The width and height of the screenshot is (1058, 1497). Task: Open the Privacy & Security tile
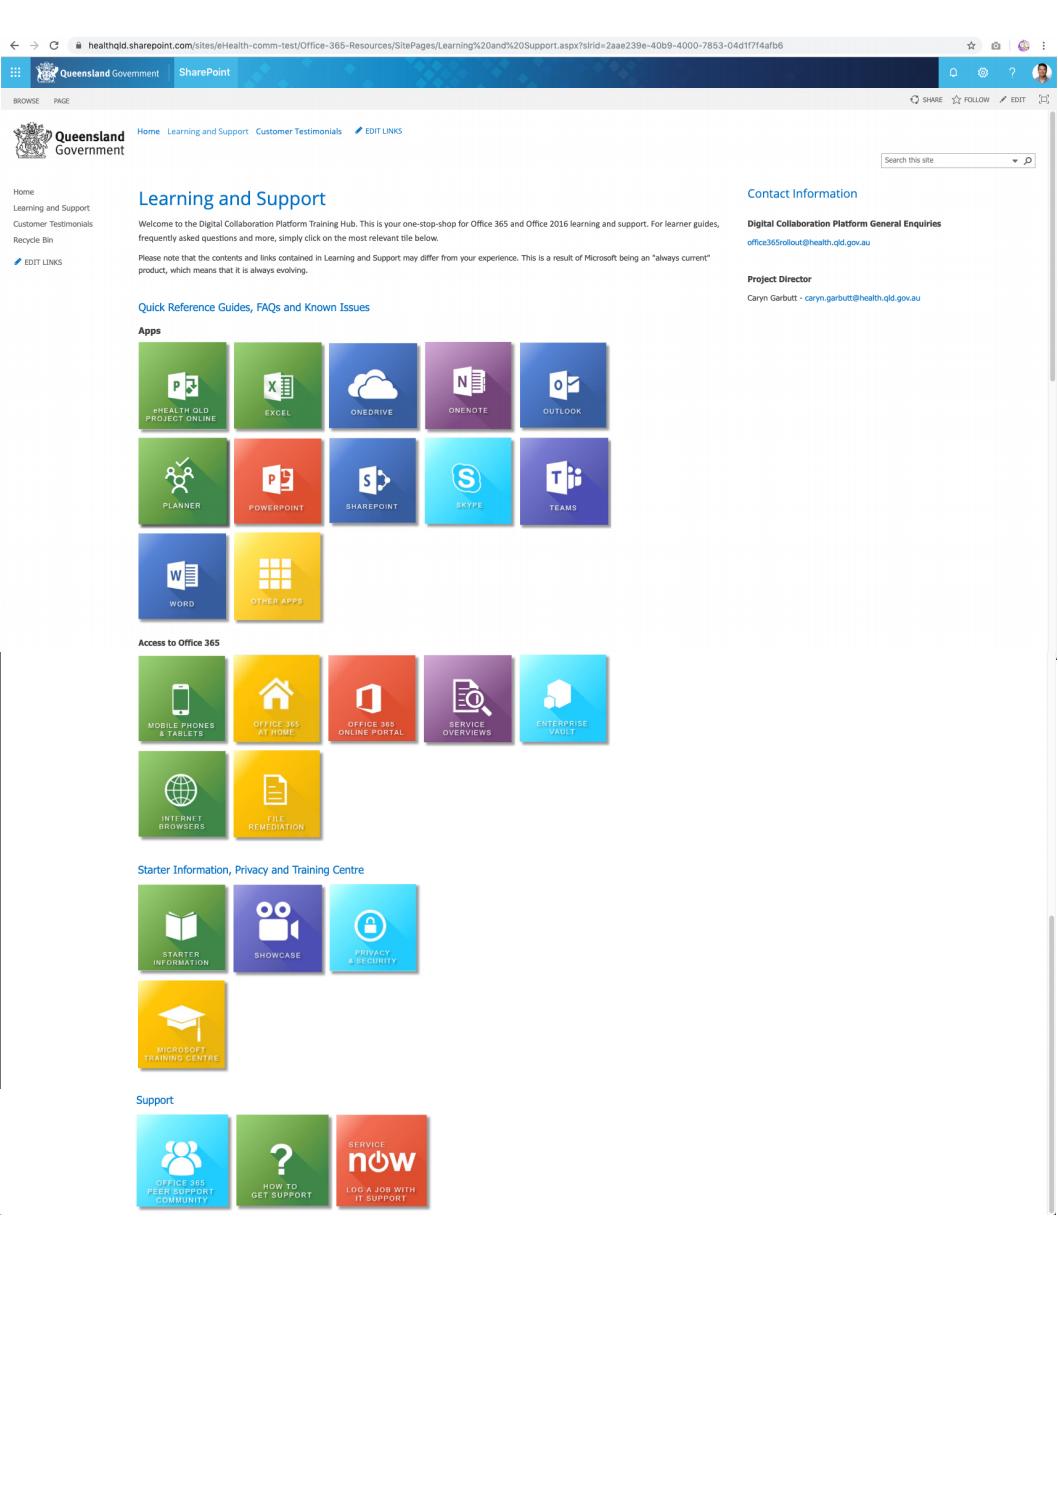(373, 928)
